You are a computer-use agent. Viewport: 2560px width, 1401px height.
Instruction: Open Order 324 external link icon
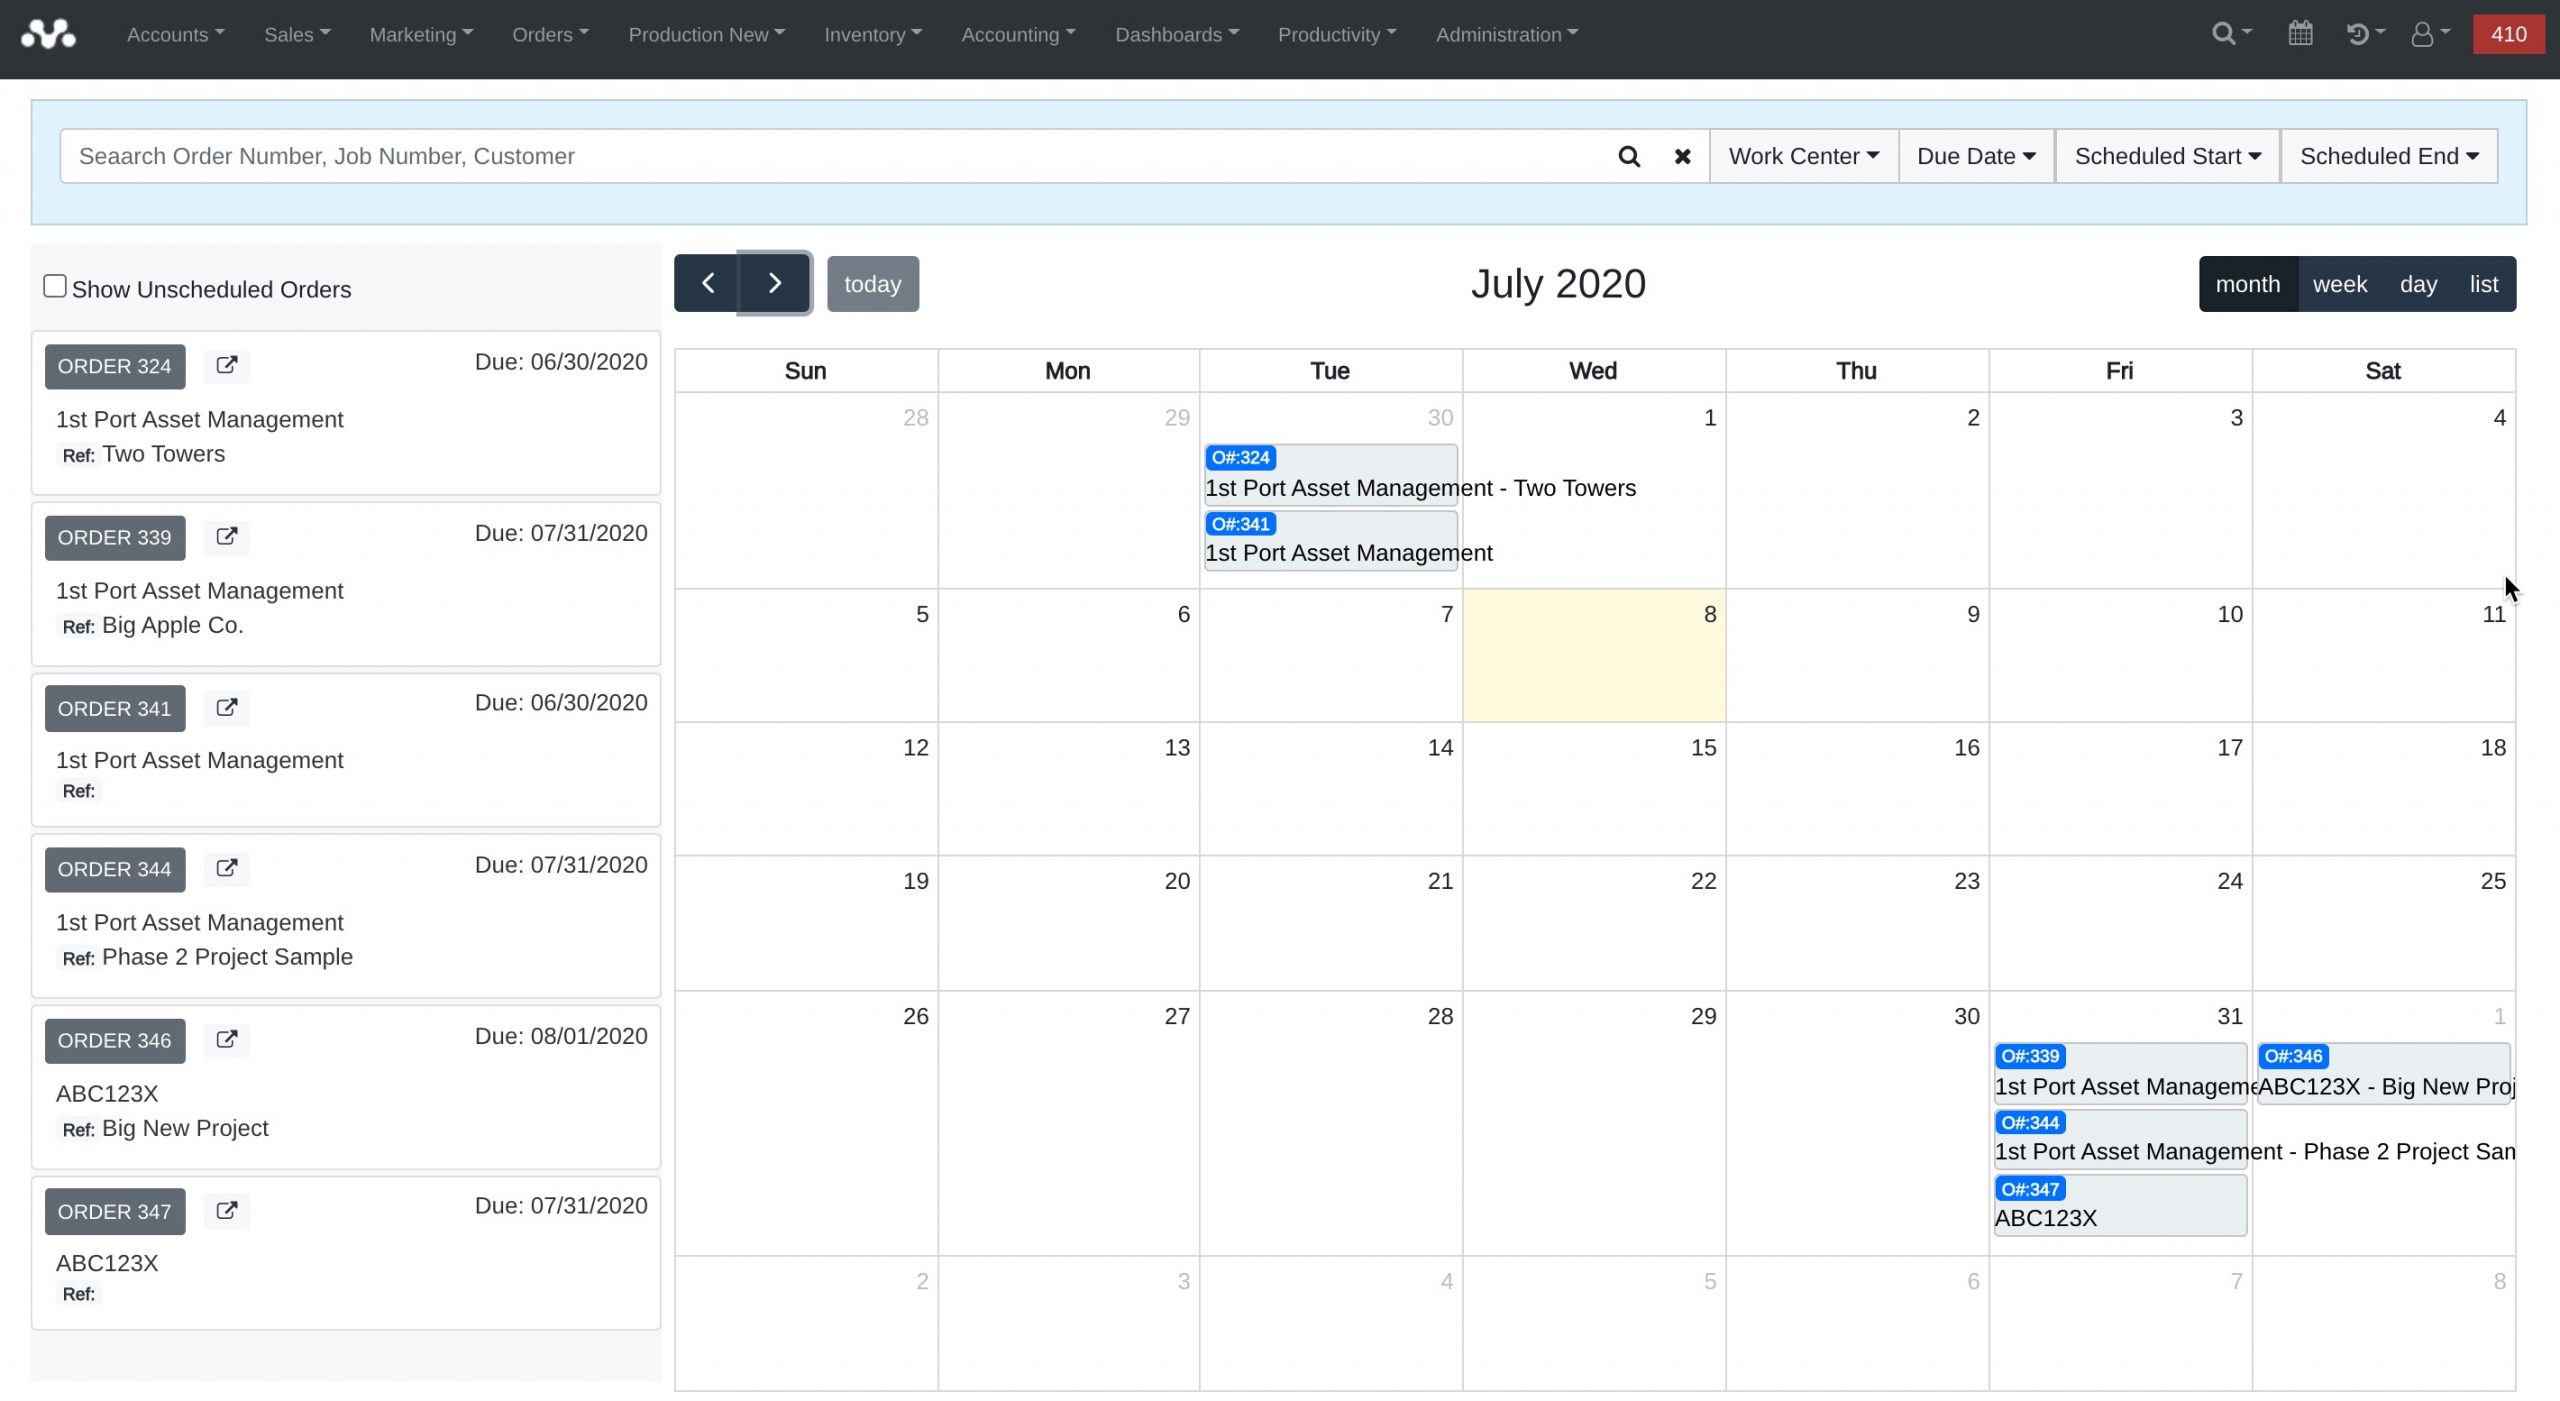tap(227, 365)
